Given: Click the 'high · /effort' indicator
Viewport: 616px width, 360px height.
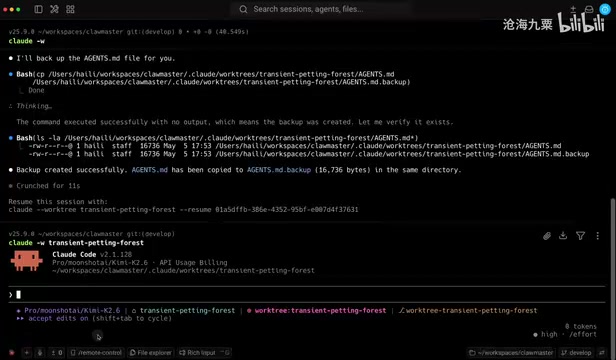Looking at the screenshot, I should 565,334.
